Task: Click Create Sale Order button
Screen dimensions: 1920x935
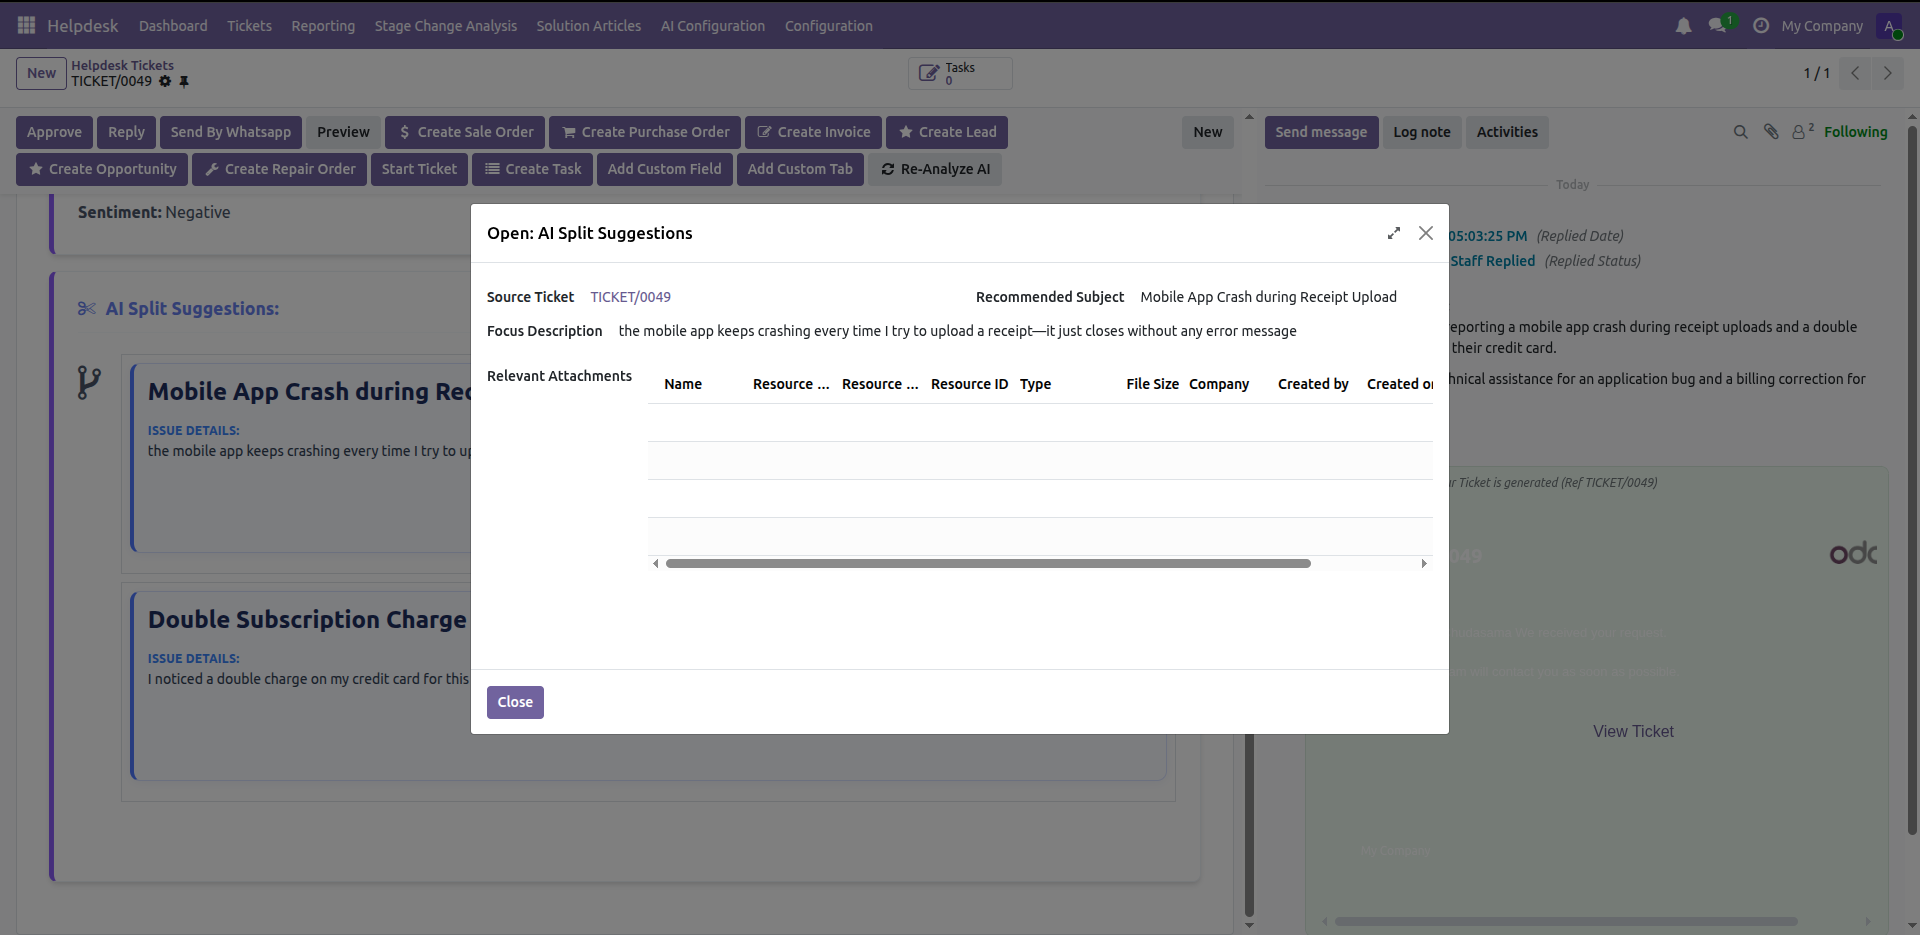Action: tap(465, 132)
